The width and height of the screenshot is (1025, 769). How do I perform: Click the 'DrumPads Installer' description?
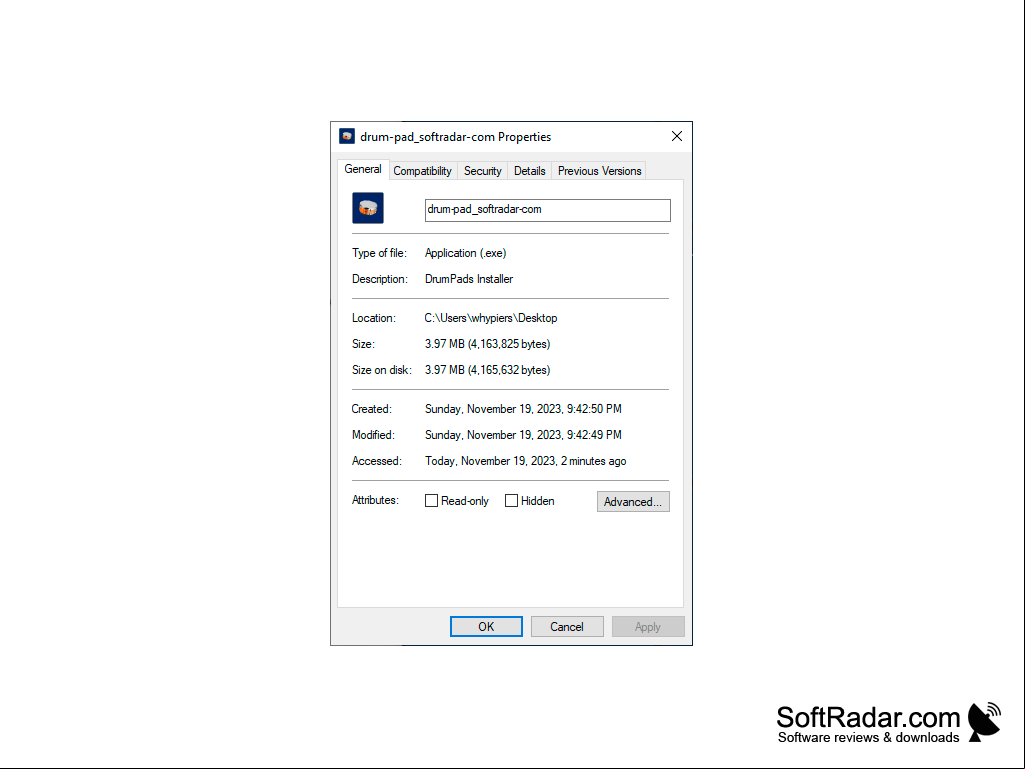(469, 279)
